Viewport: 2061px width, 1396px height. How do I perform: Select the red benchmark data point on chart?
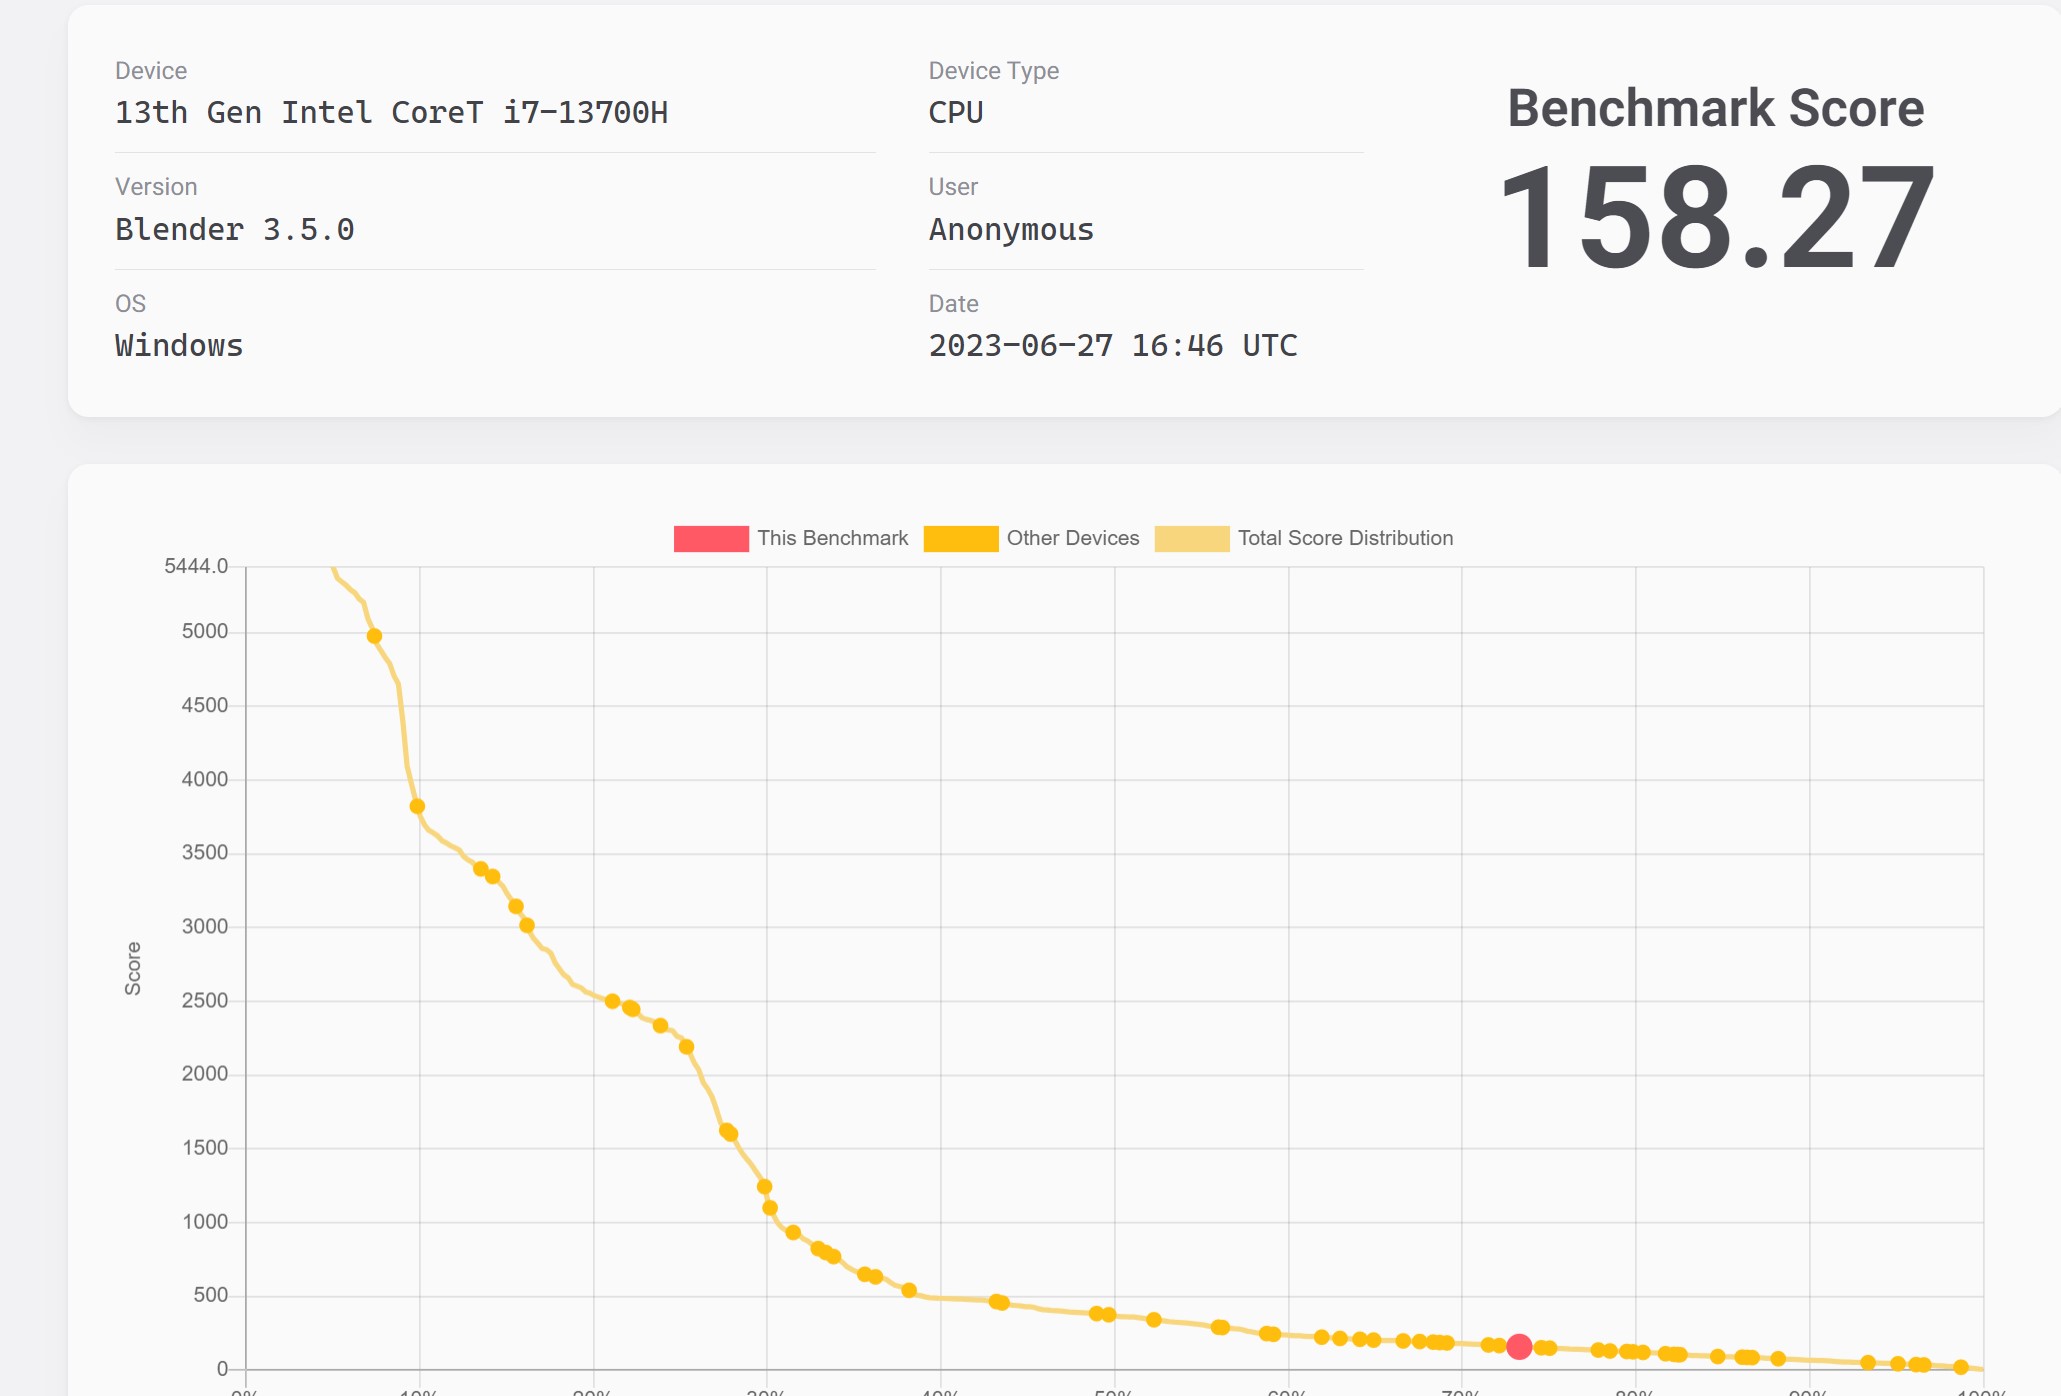[x=1519, y=1347]
